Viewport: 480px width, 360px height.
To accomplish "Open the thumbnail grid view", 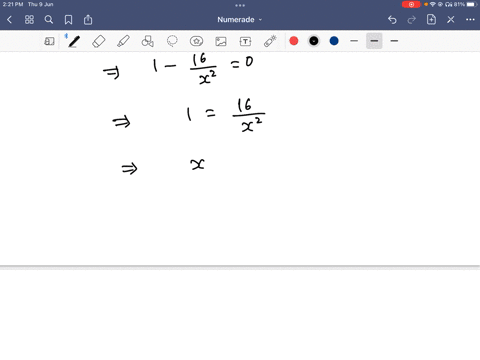I will [29, 20].
